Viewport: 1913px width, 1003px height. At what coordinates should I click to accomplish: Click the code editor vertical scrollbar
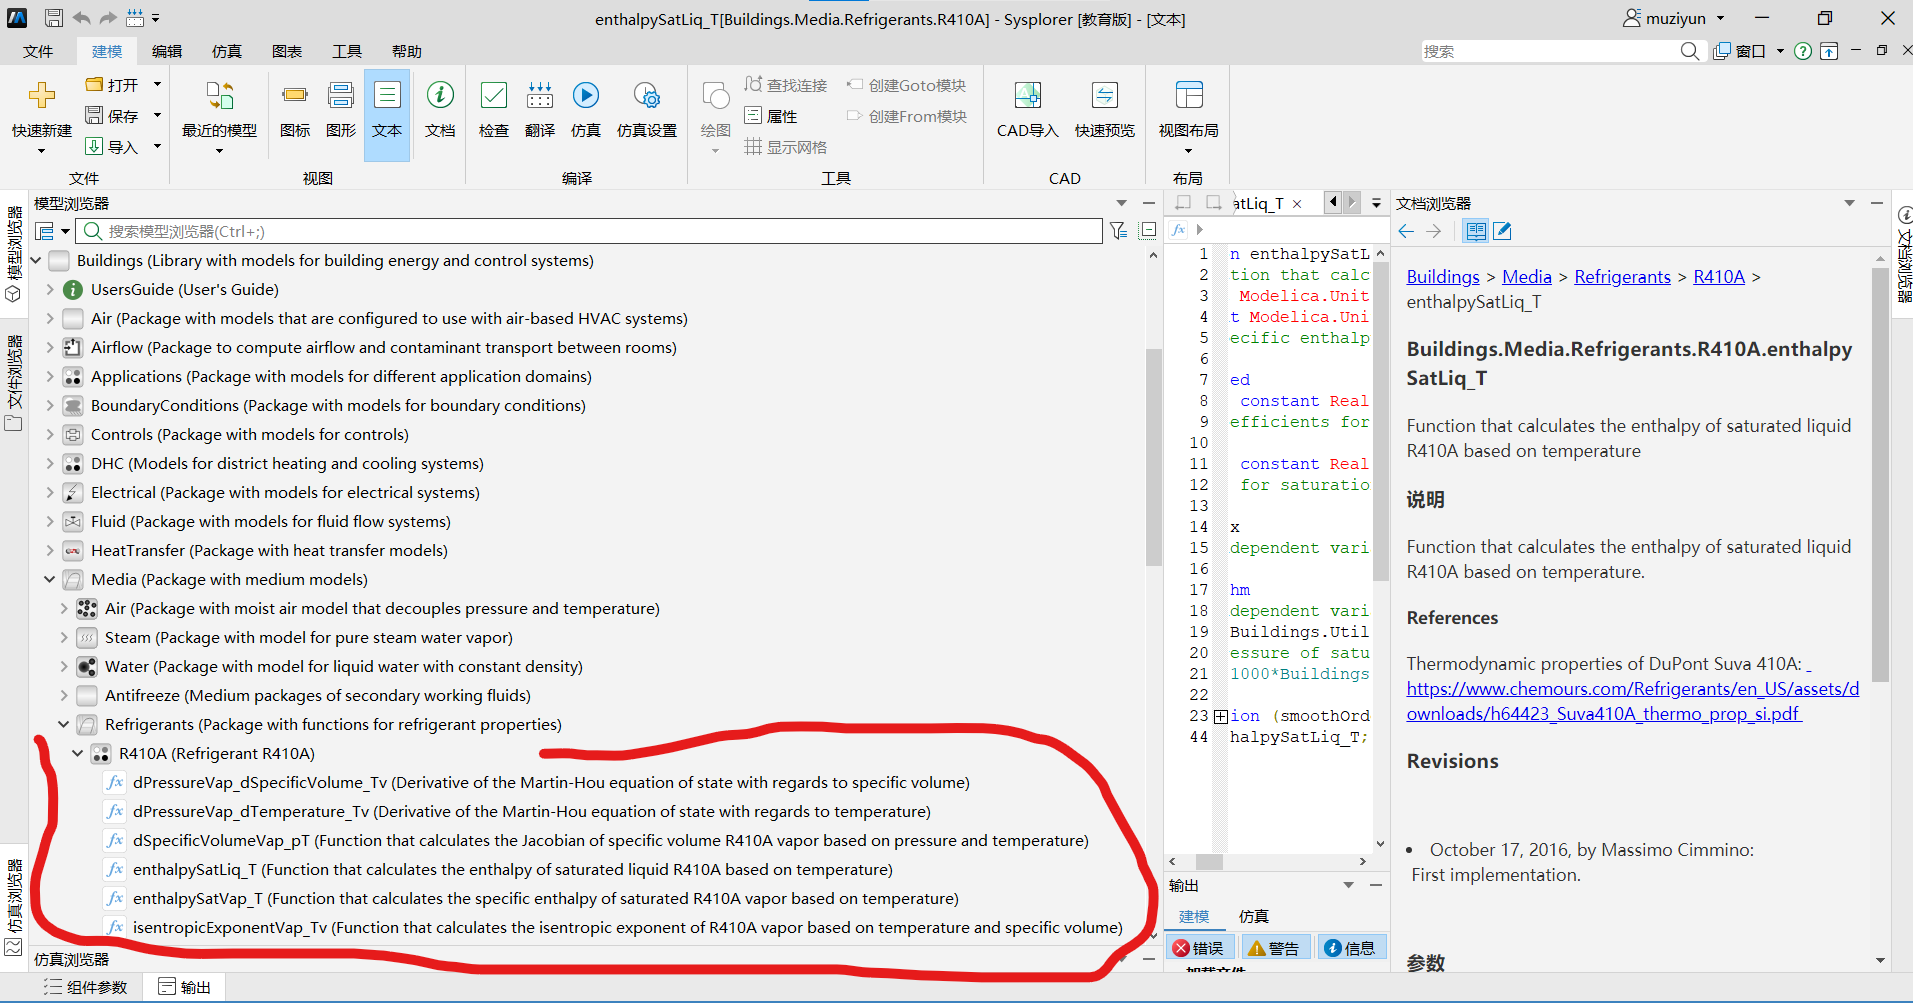click(1380, 420)
